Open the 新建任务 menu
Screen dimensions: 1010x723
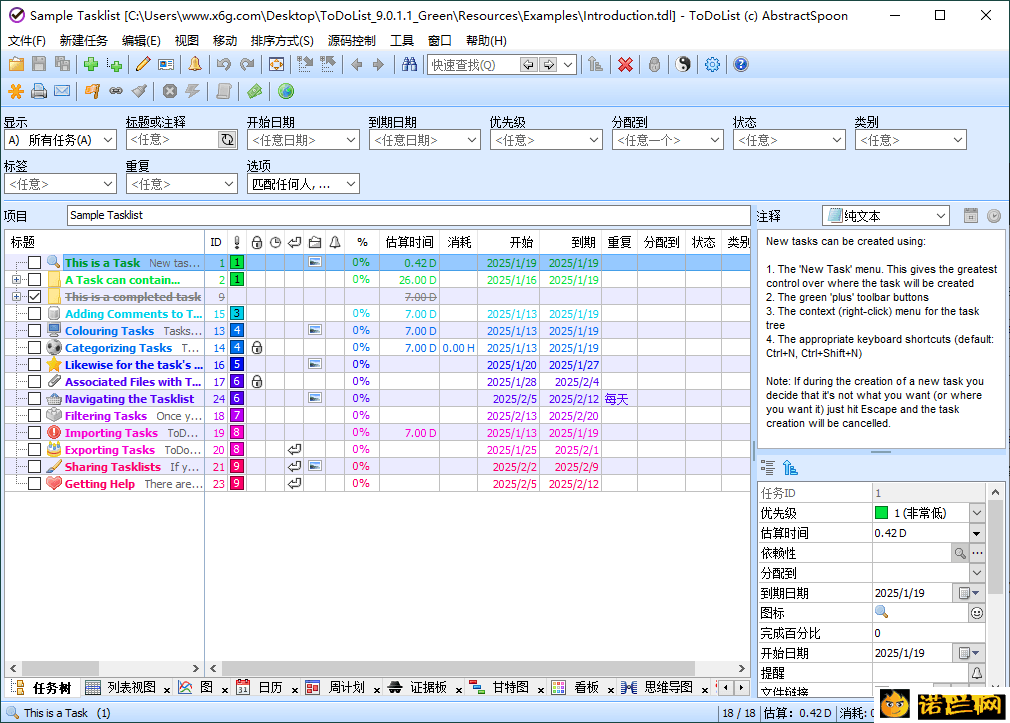84,41
